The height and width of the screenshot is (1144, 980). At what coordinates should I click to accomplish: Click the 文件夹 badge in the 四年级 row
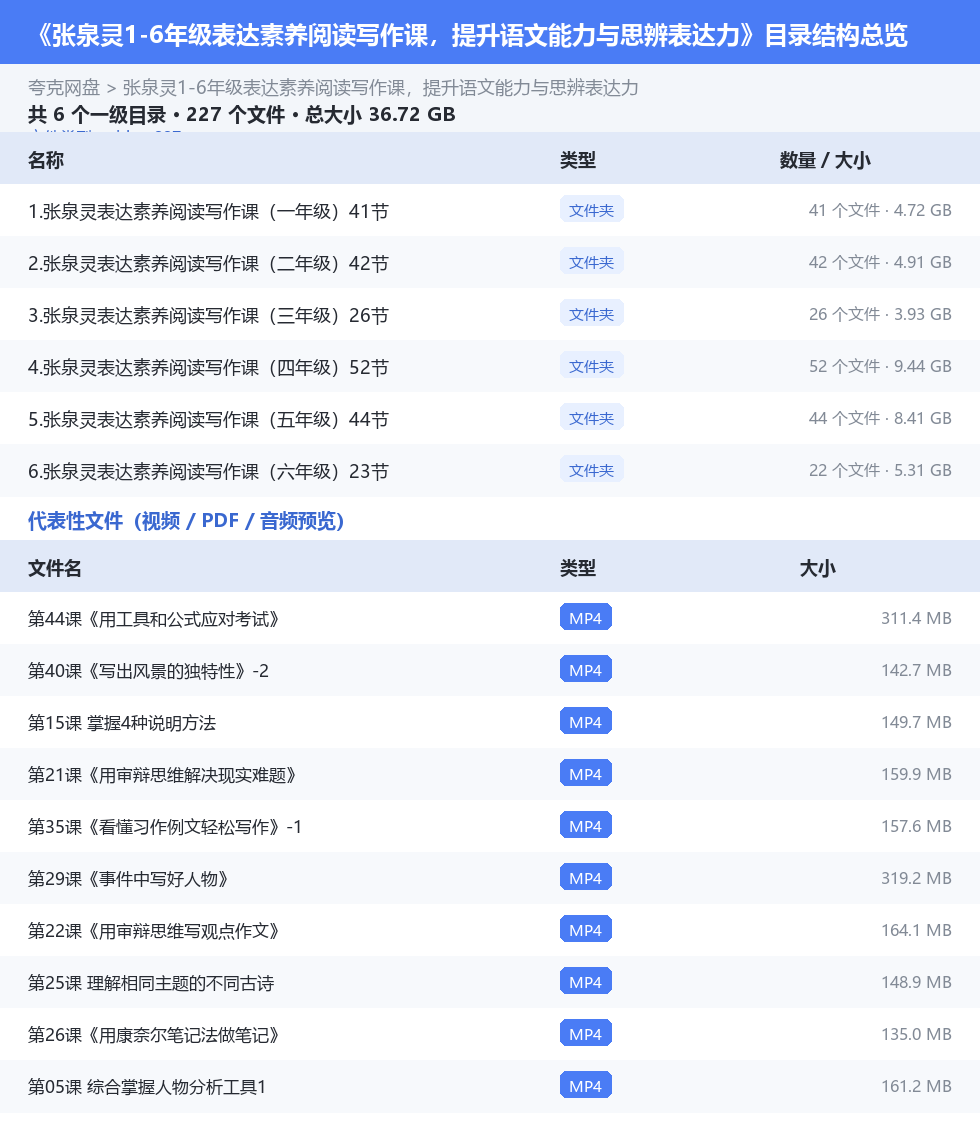coord(592,366)
